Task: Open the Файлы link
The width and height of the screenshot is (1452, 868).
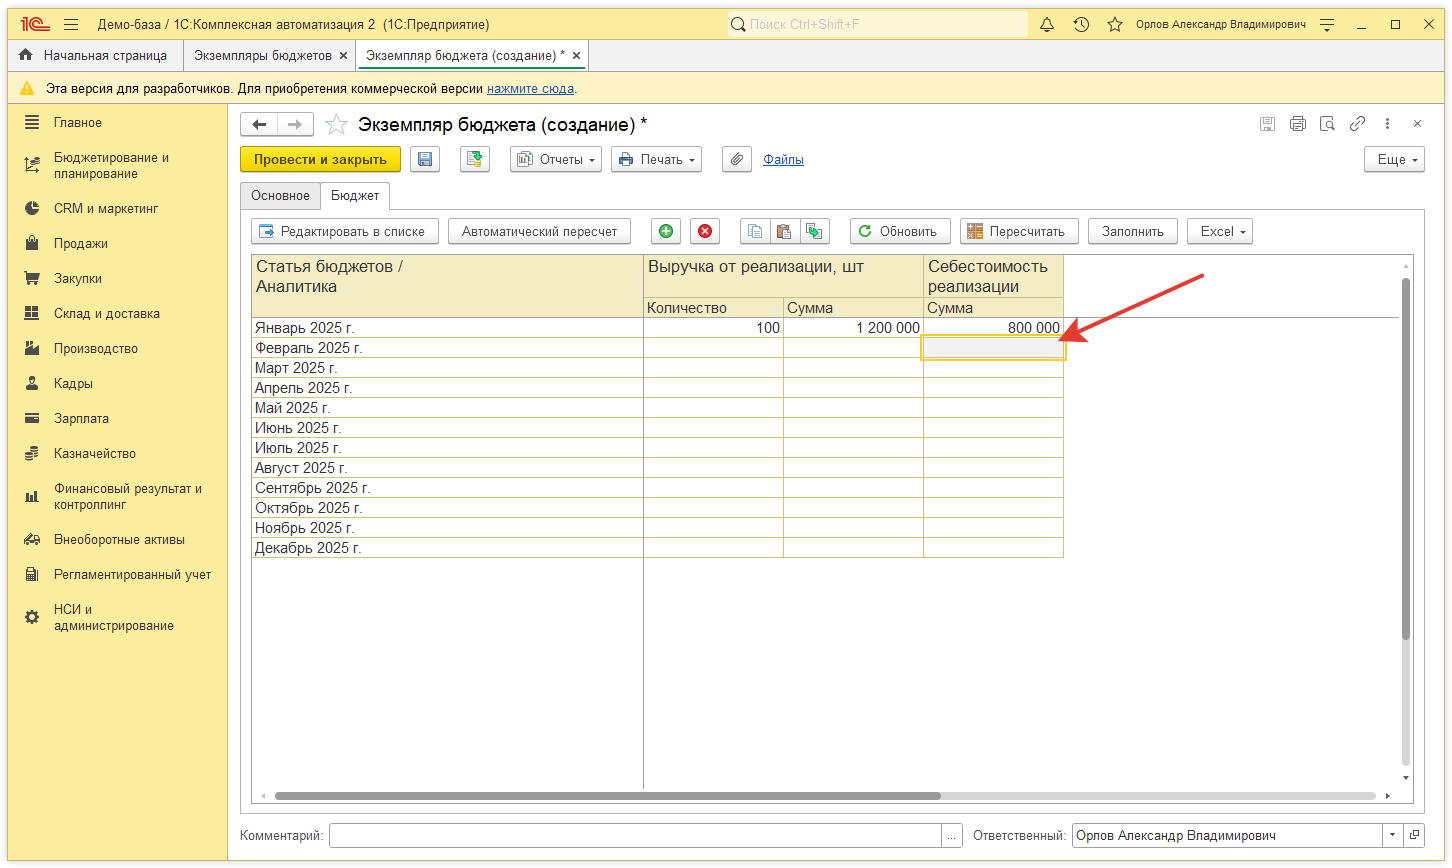Action: (x=783, y=159)
